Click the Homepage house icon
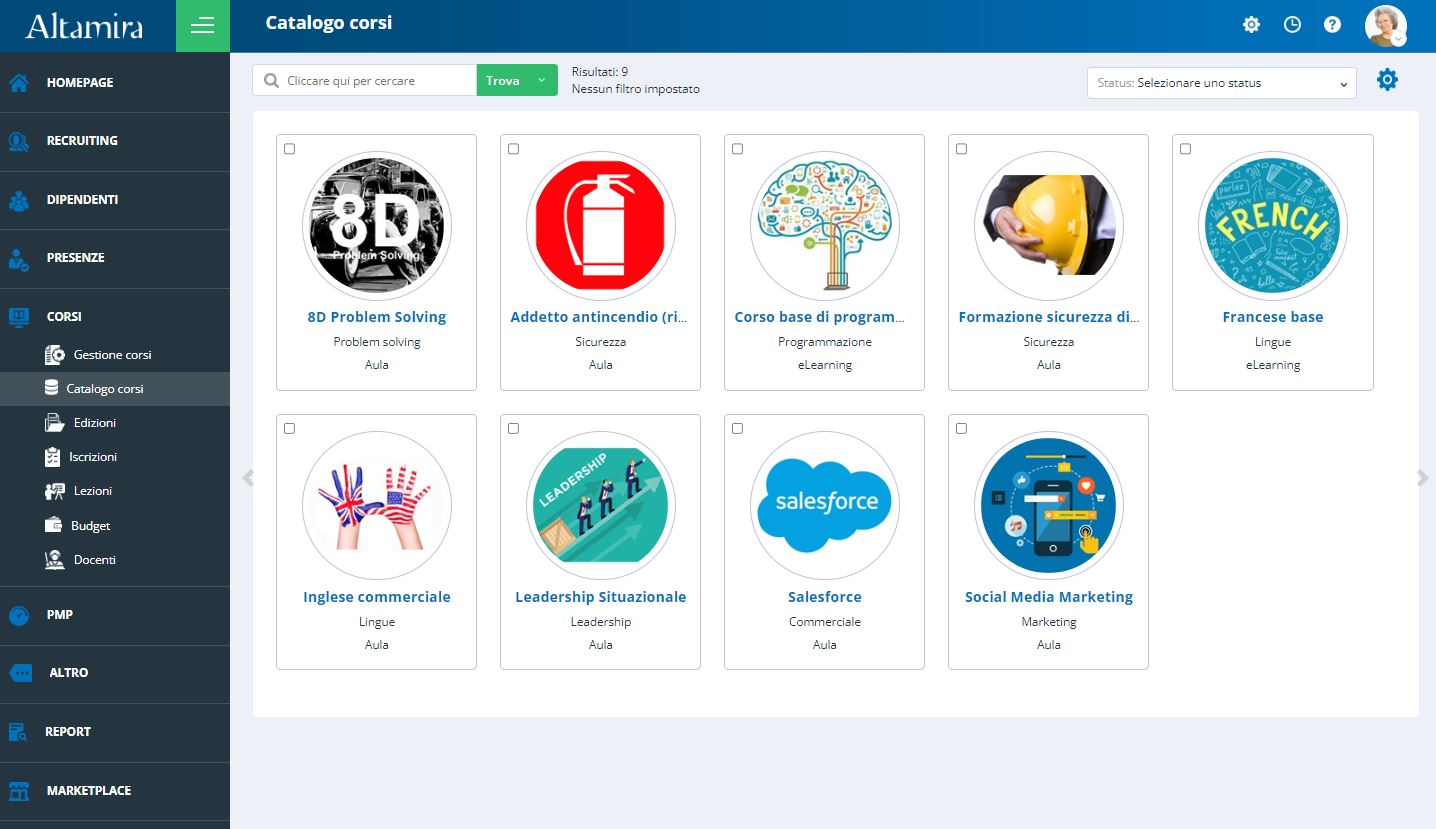The width and height of the screenshot is (1436, 829). (19, 83)
